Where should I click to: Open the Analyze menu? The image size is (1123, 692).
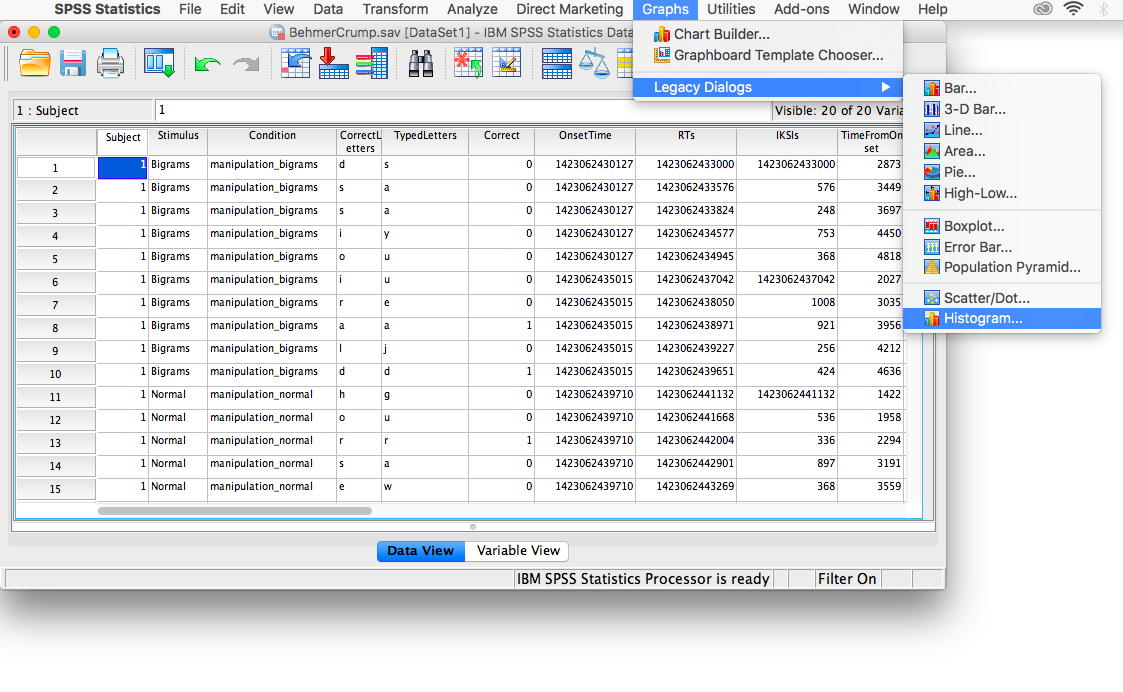pyautogui.click(x=472, y=9)
